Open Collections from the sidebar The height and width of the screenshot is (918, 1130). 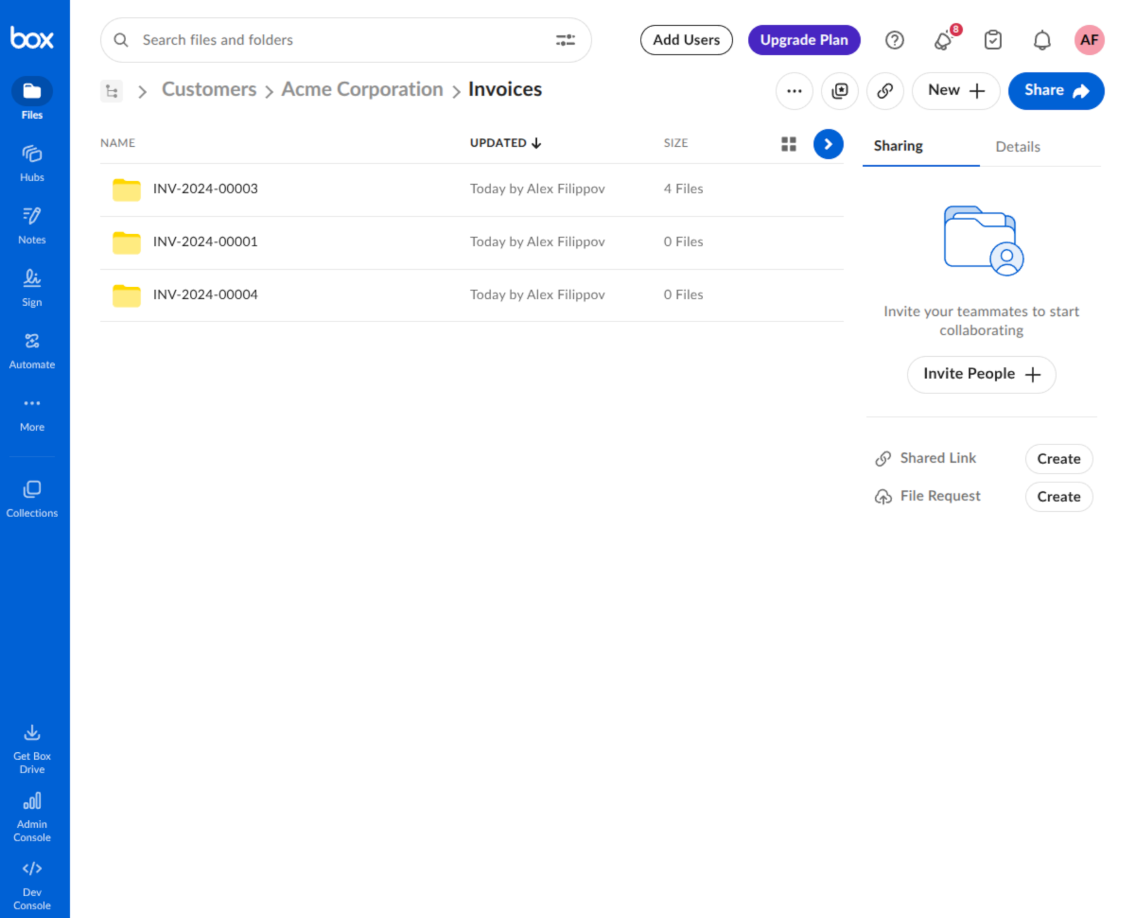pos(32,499)
